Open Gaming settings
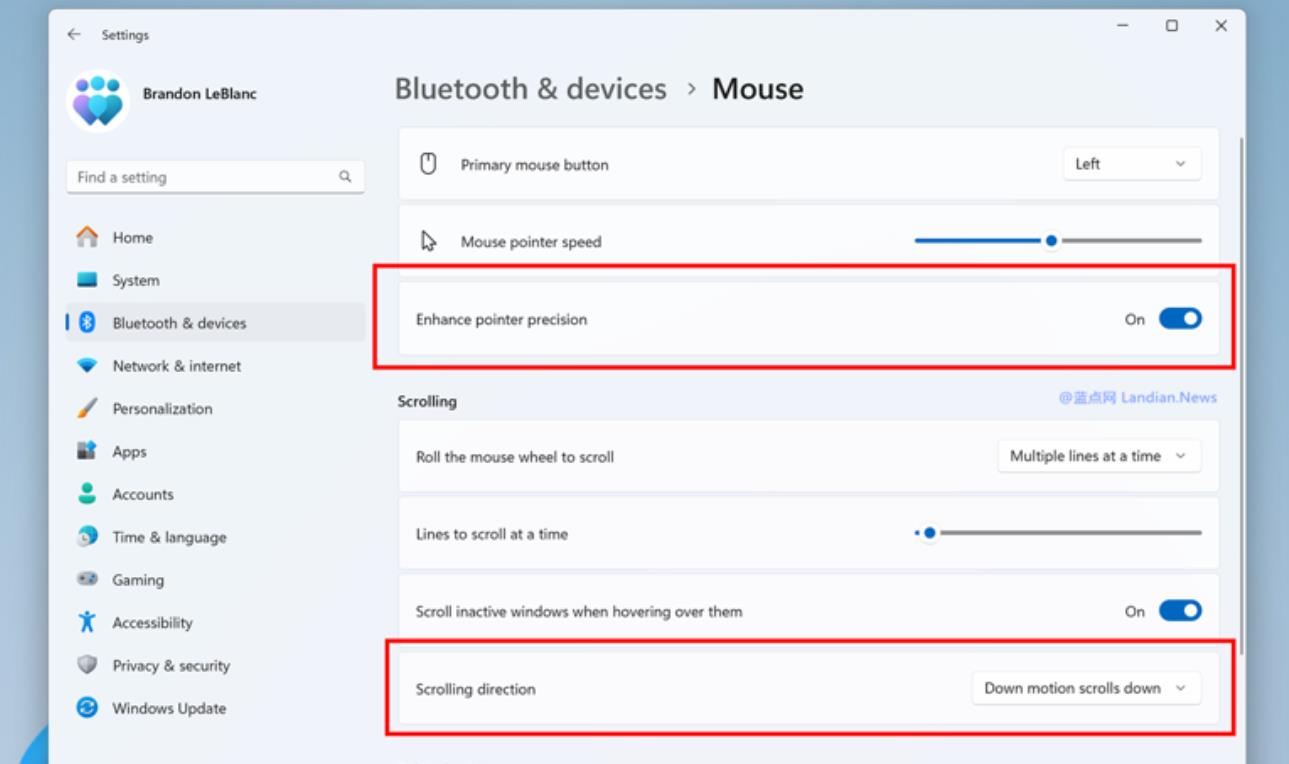 click(215, 580)
